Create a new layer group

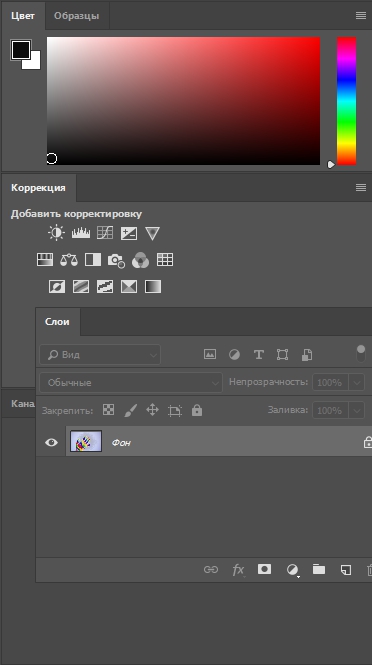(319, 569)
